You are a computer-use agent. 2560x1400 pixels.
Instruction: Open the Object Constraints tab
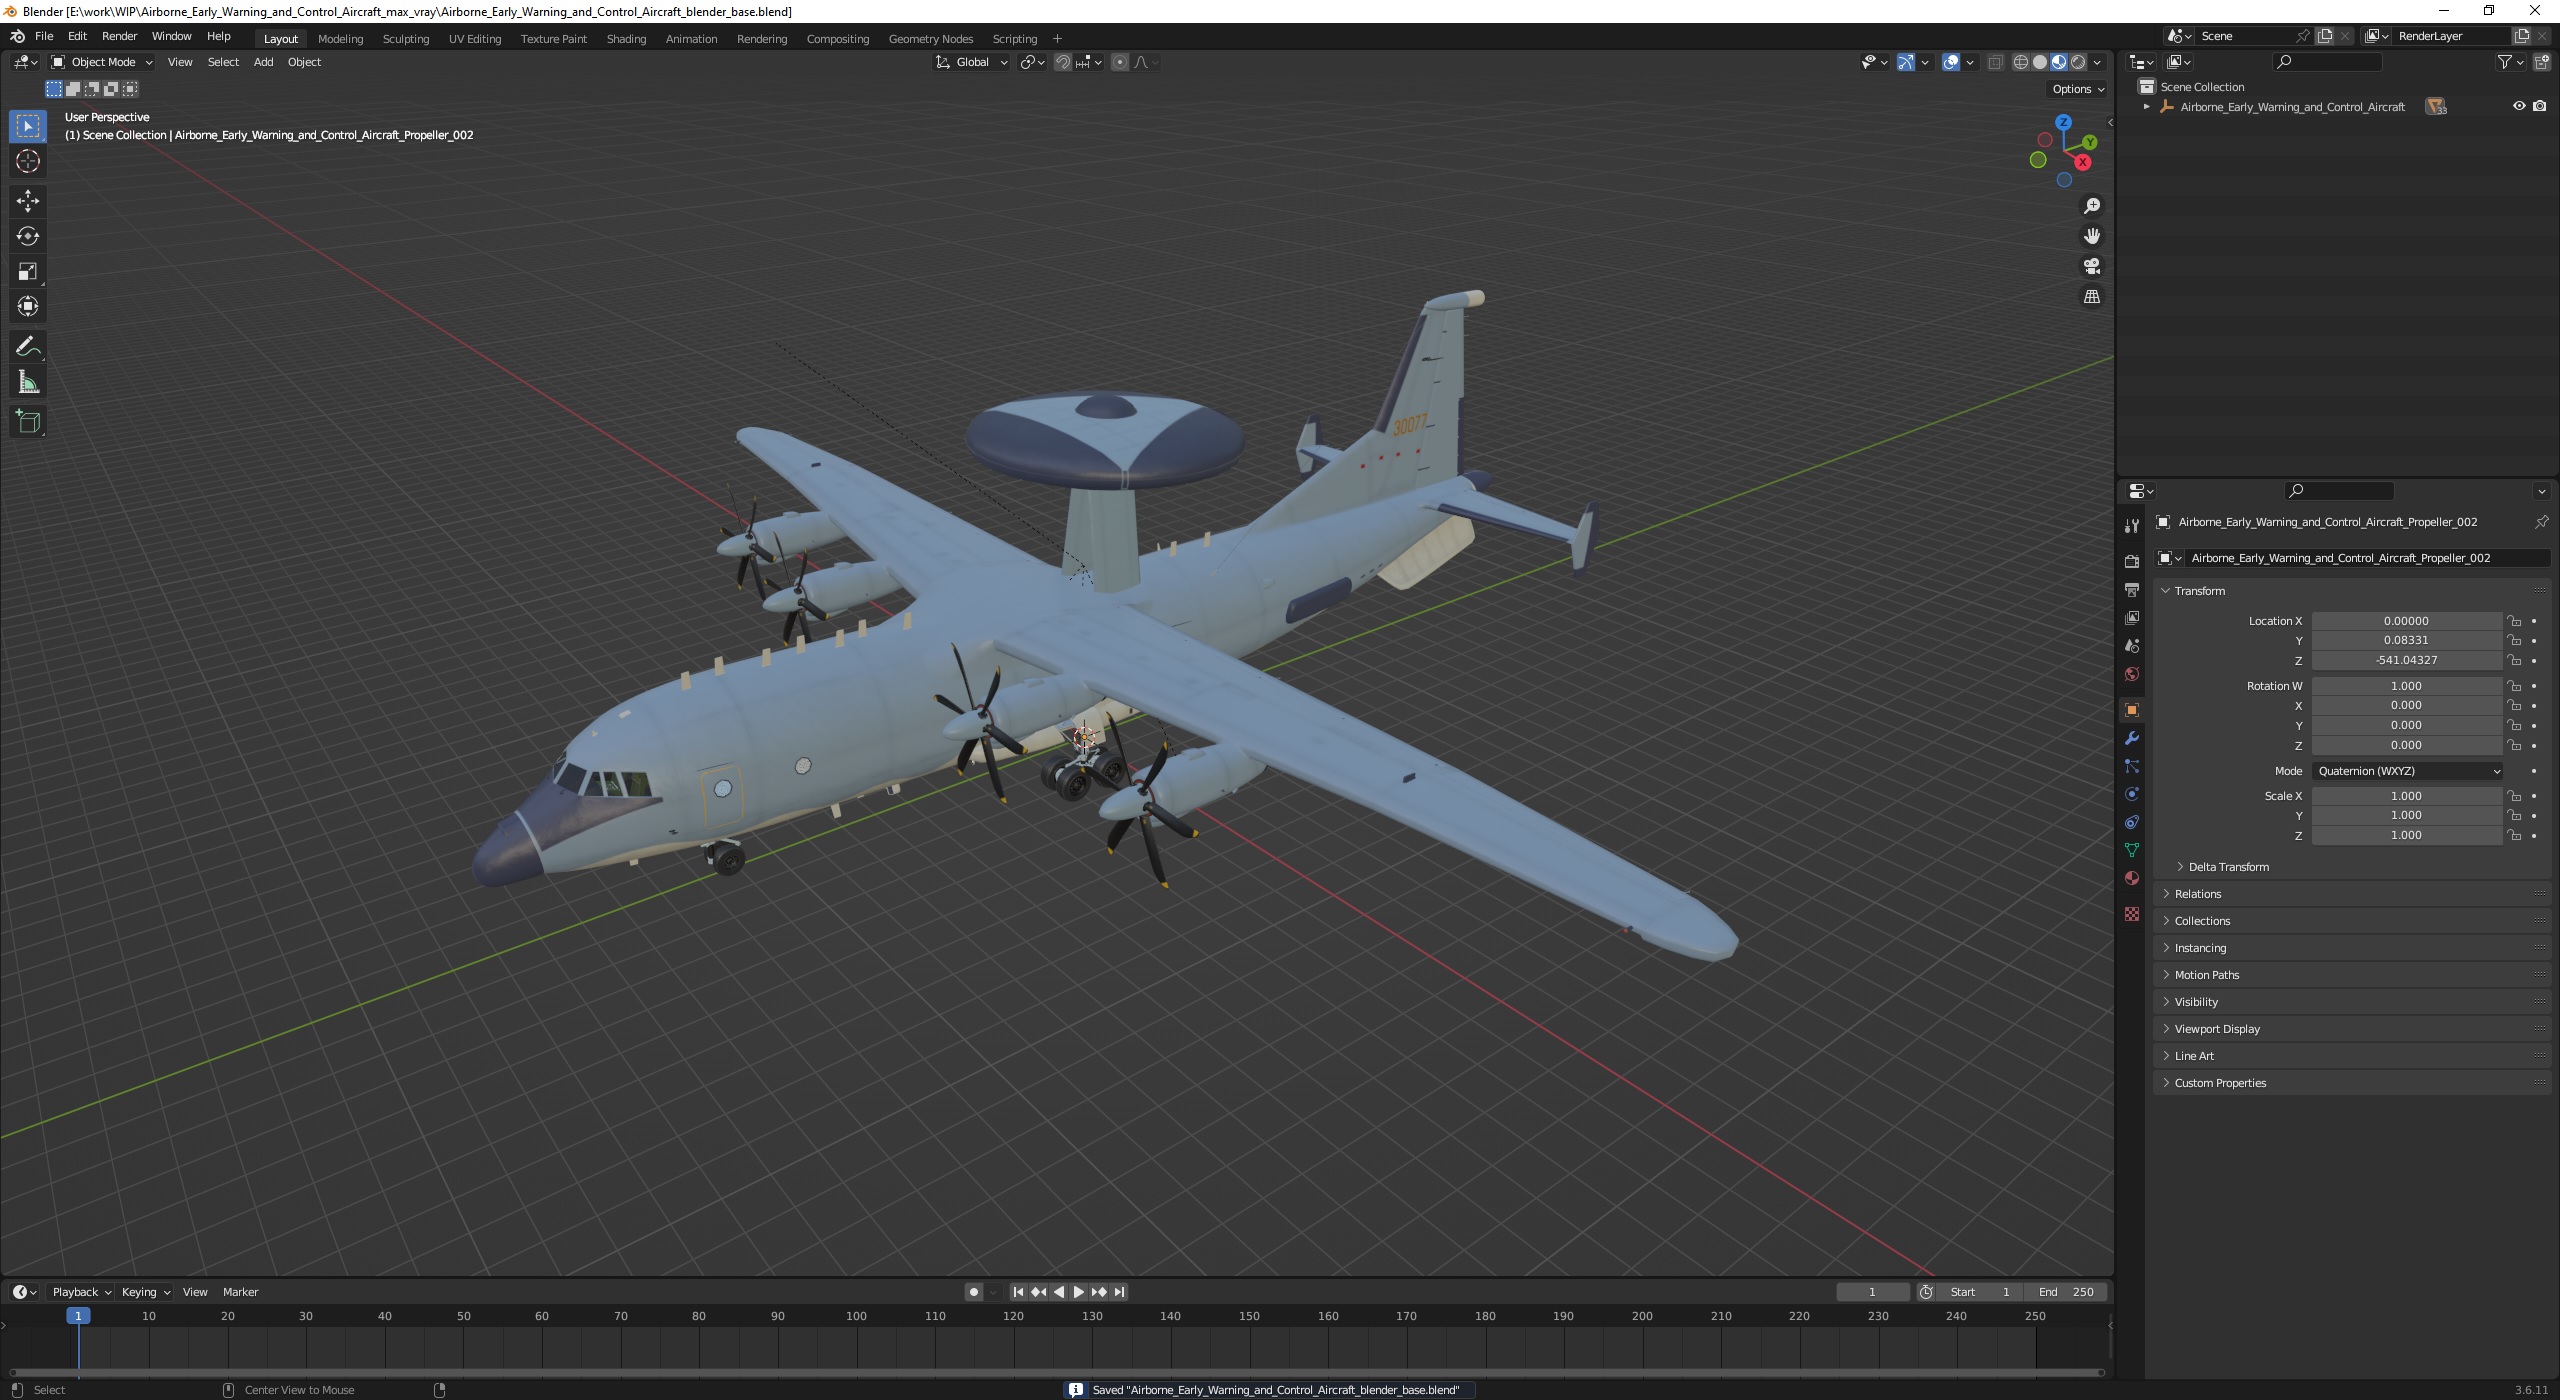click(x=2131, y=822)
